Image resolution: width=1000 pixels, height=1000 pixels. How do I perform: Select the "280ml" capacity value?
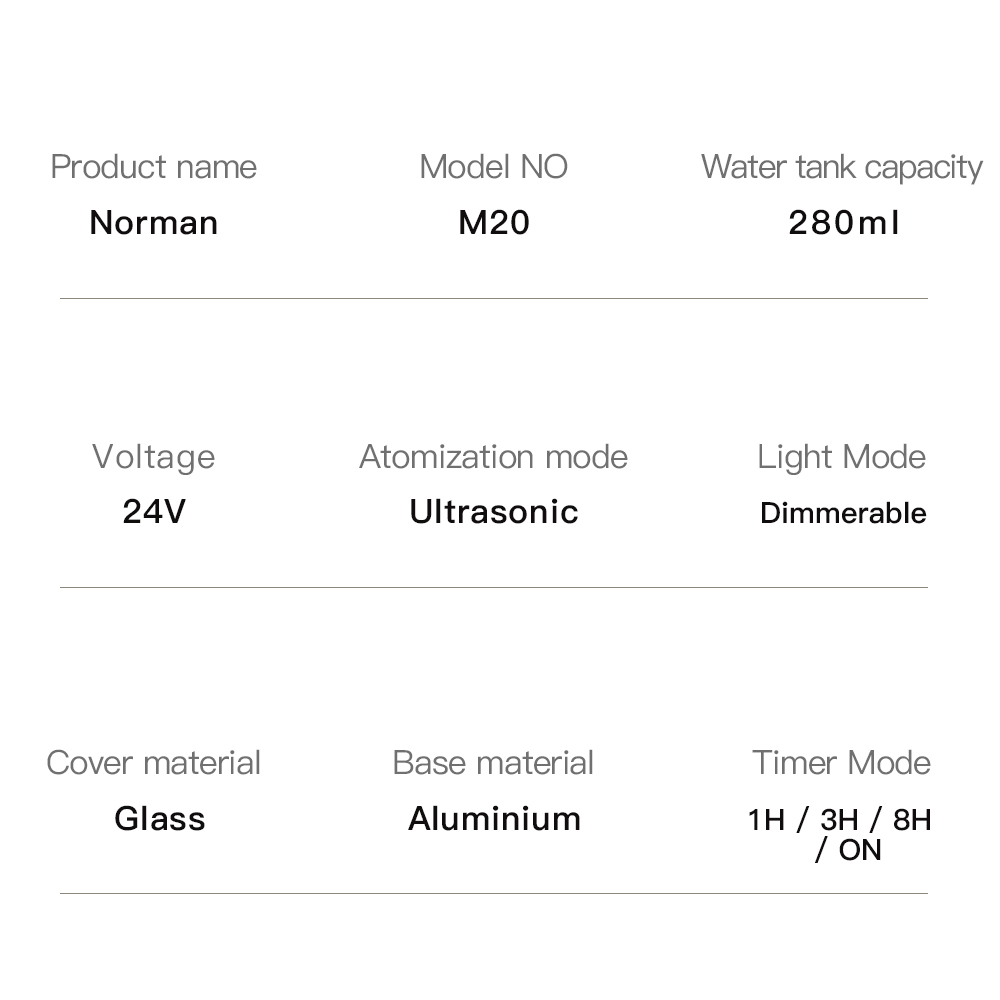[x=843, y=222]
